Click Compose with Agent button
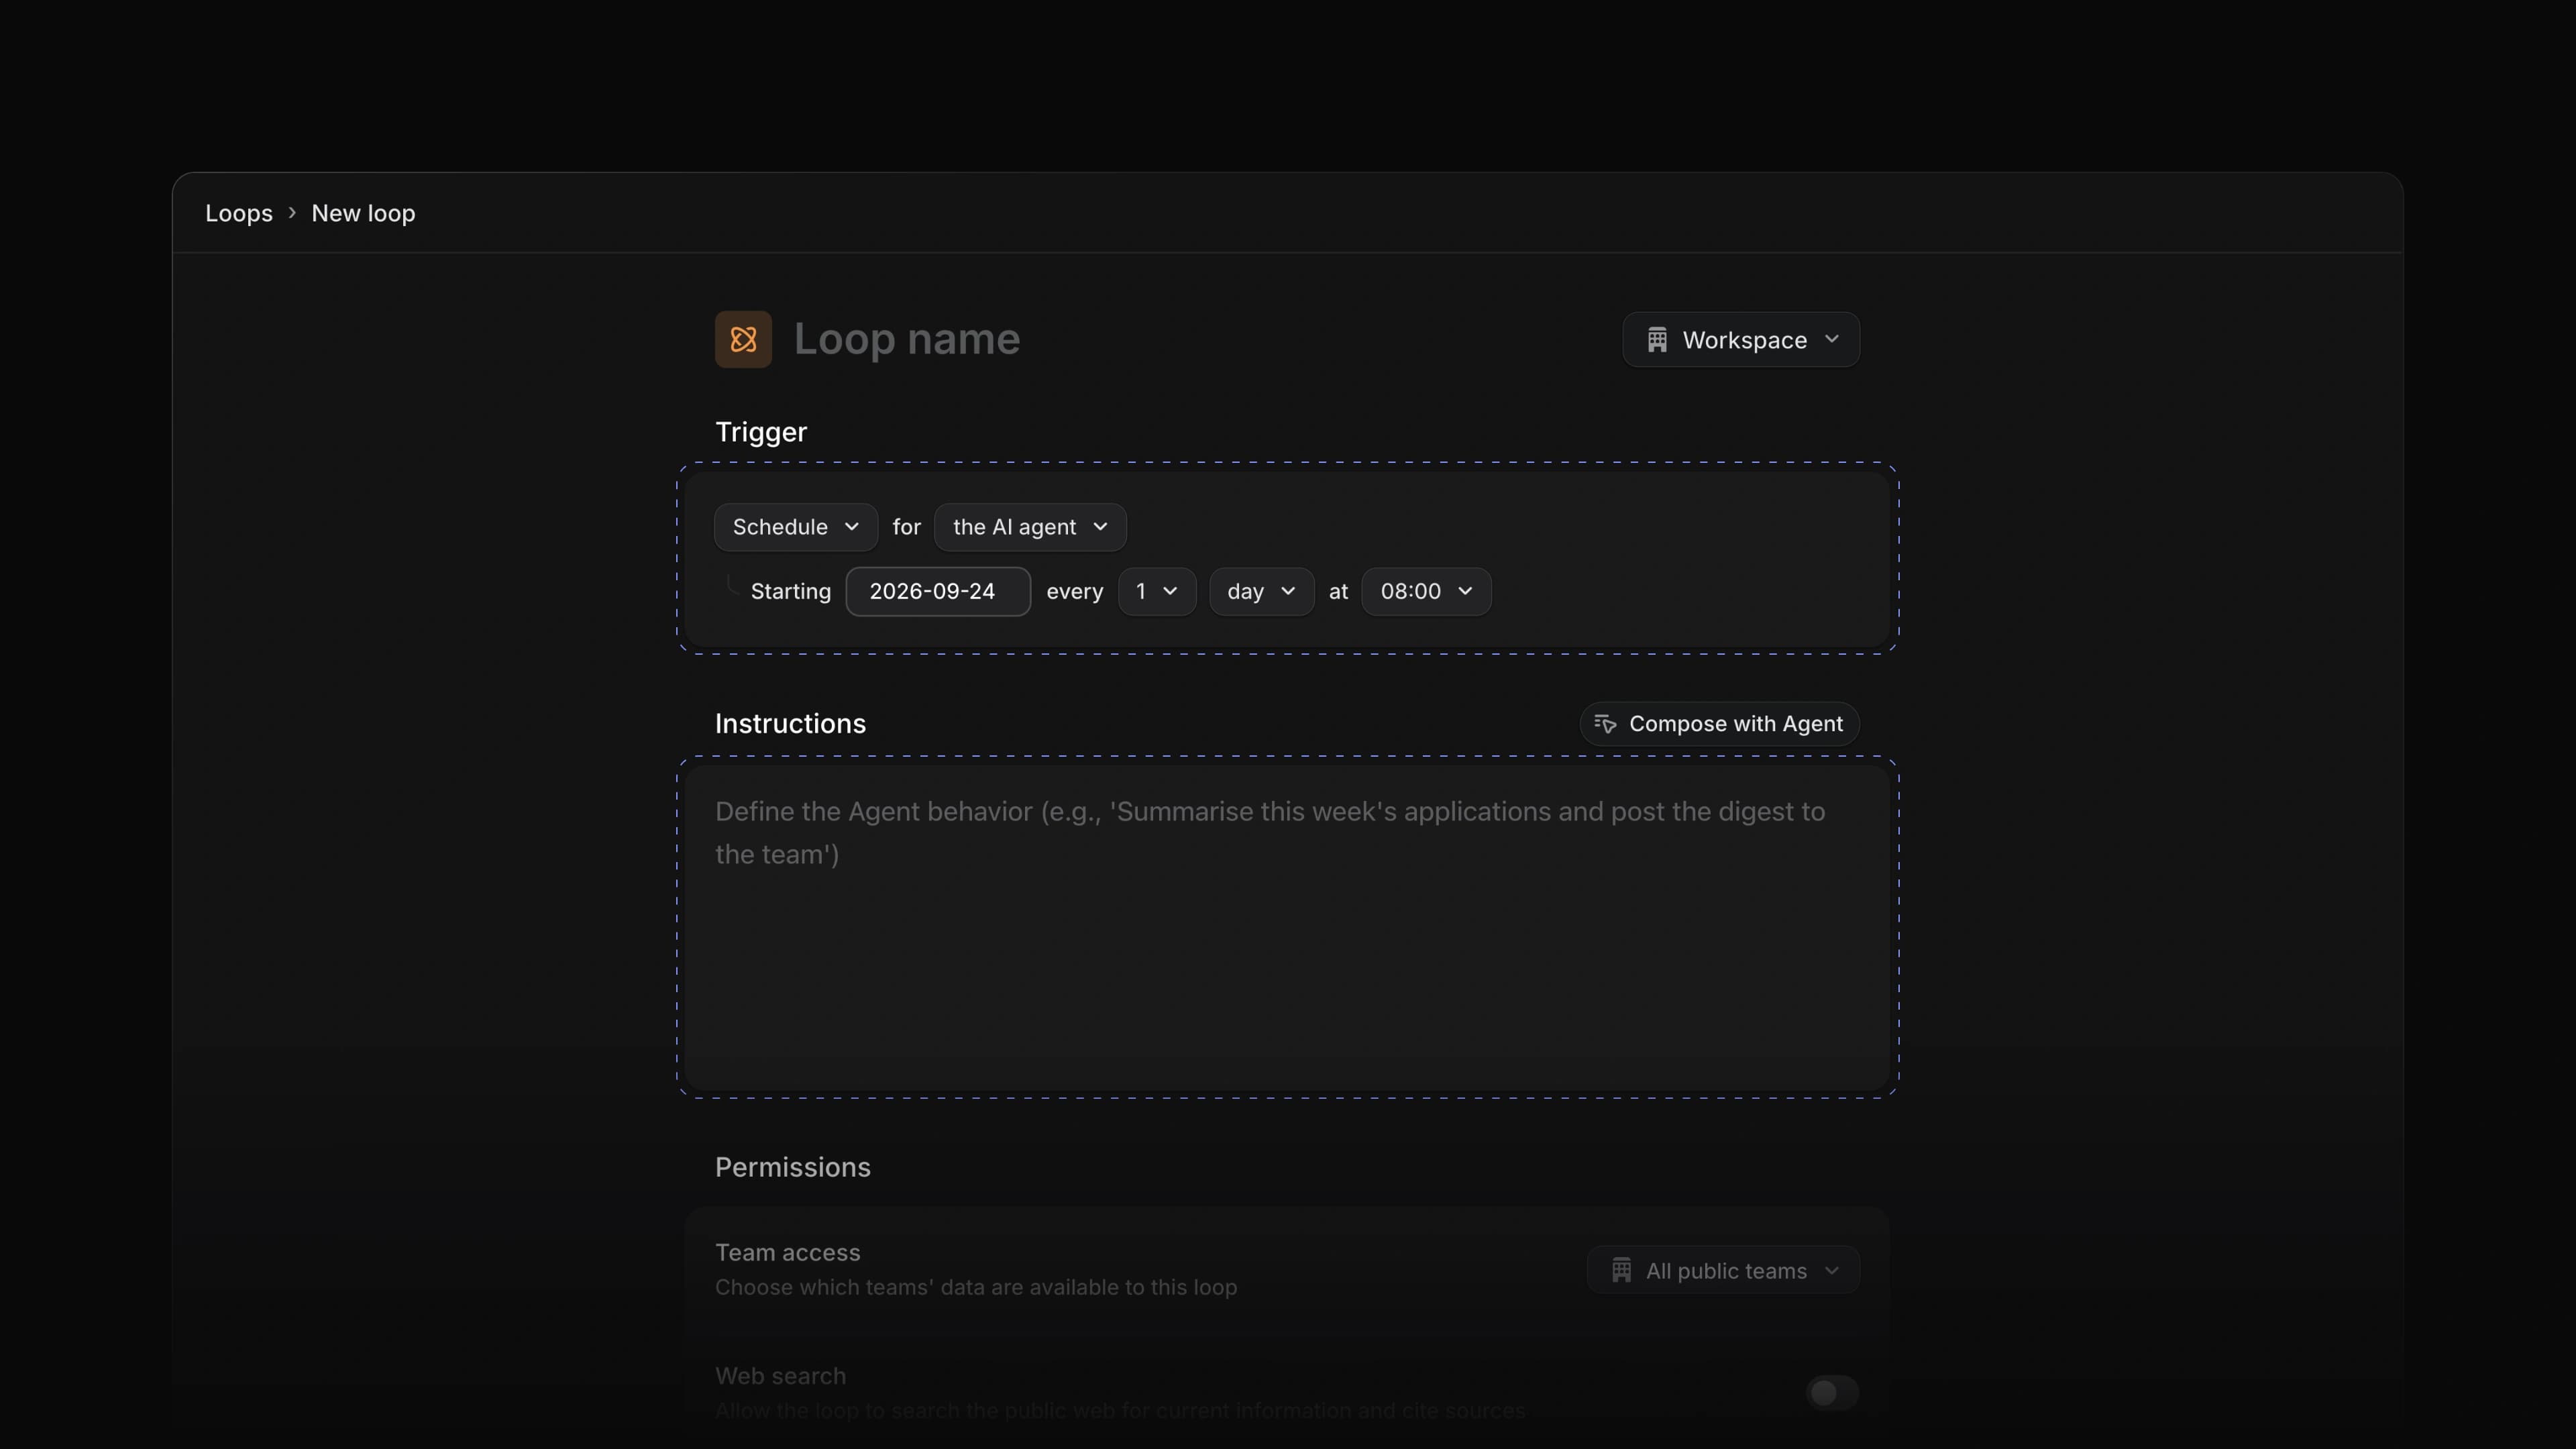 (1720, 724)
